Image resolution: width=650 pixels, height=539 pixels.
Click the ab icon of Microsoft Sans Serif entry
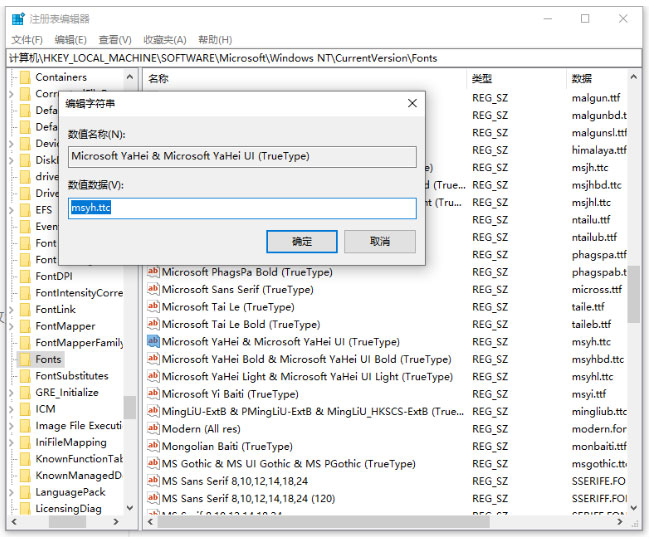click(x=153, y=289)
